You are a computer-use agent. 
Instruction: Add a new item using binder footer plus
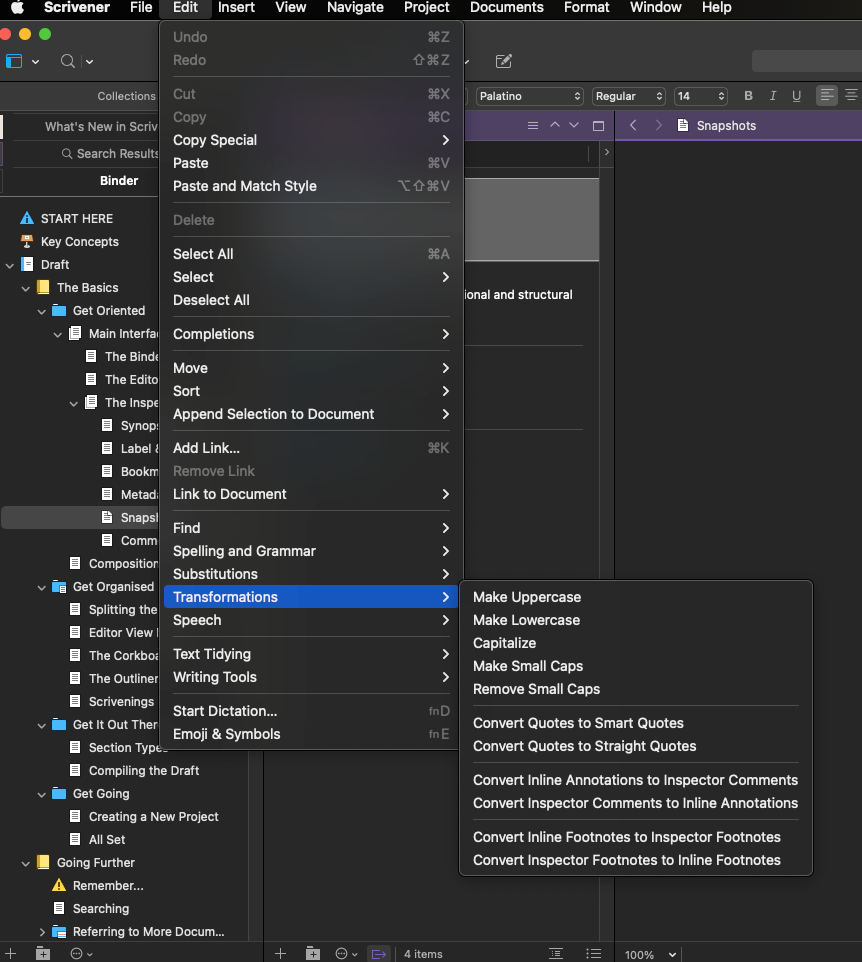coord(10,953)
